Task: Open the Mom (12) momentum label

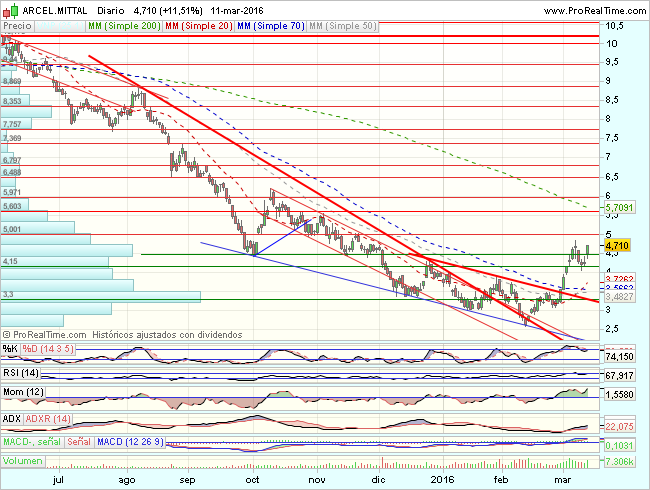Action: (23, 392)
